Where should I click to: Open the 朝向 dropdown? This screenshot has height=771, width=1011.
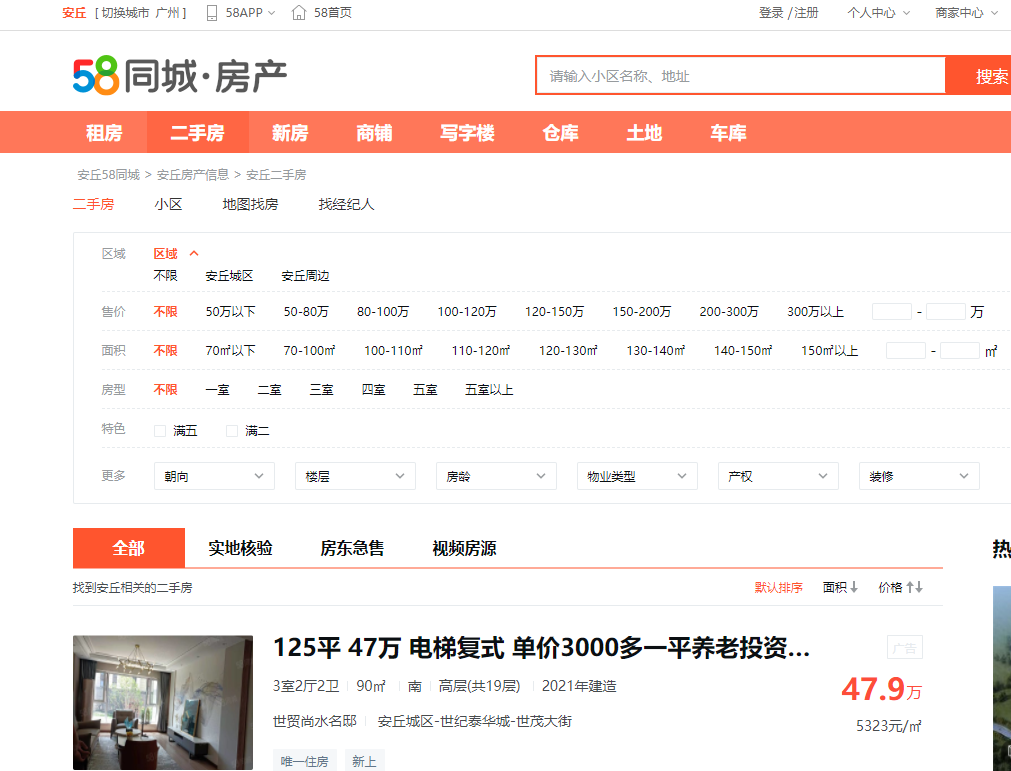coord(214,476)
